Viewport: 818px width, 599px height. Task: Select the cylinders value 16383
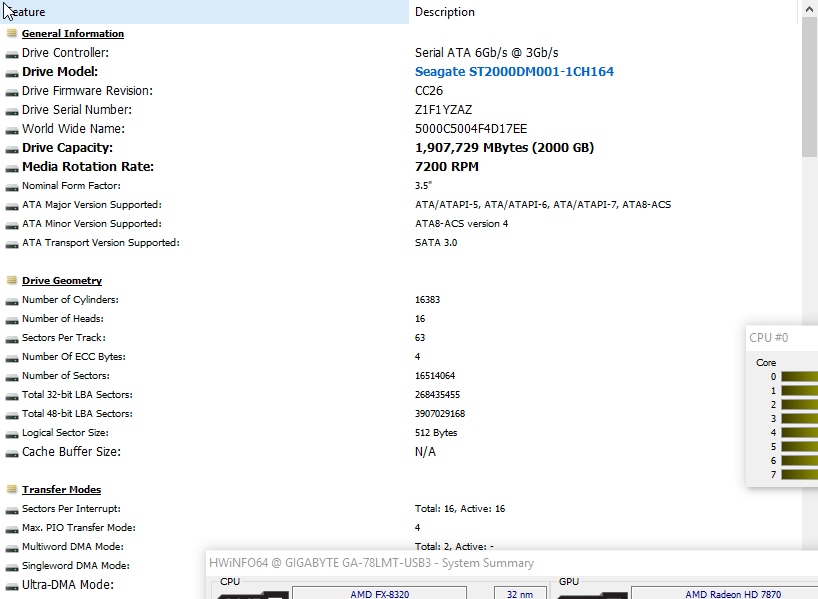click(x=427, y=300)
